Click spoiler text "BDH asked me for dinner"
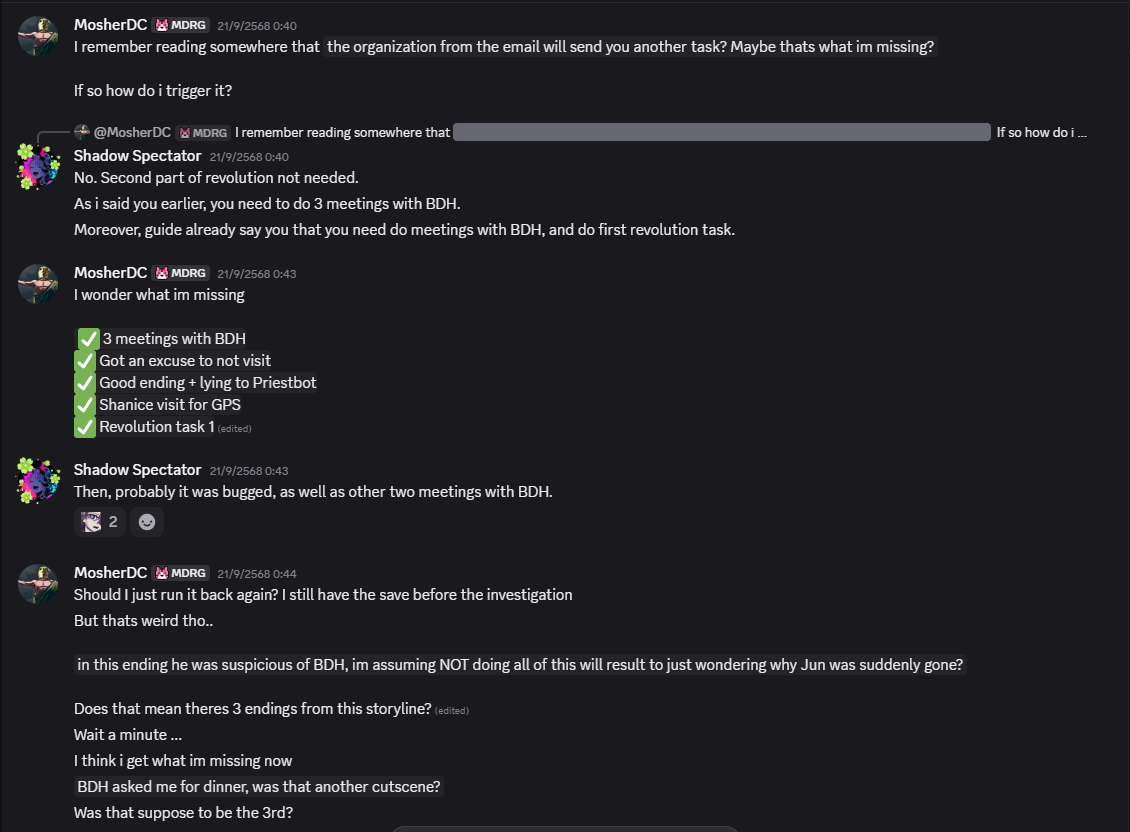 pos(258,787)
